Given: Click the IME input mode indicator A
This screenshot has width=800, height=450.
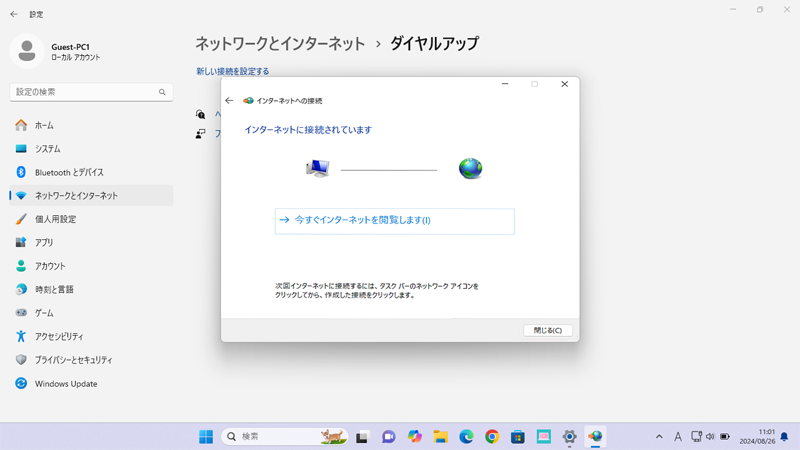Looking at the screenshot, I should coord(678,437).
